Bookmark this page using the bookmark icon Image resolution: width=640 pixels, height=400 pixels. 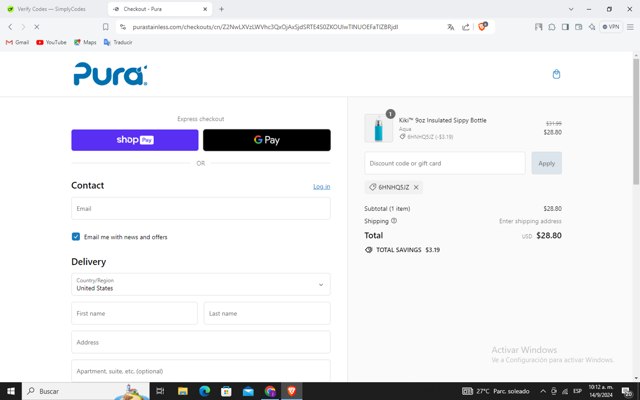point(106,27)
